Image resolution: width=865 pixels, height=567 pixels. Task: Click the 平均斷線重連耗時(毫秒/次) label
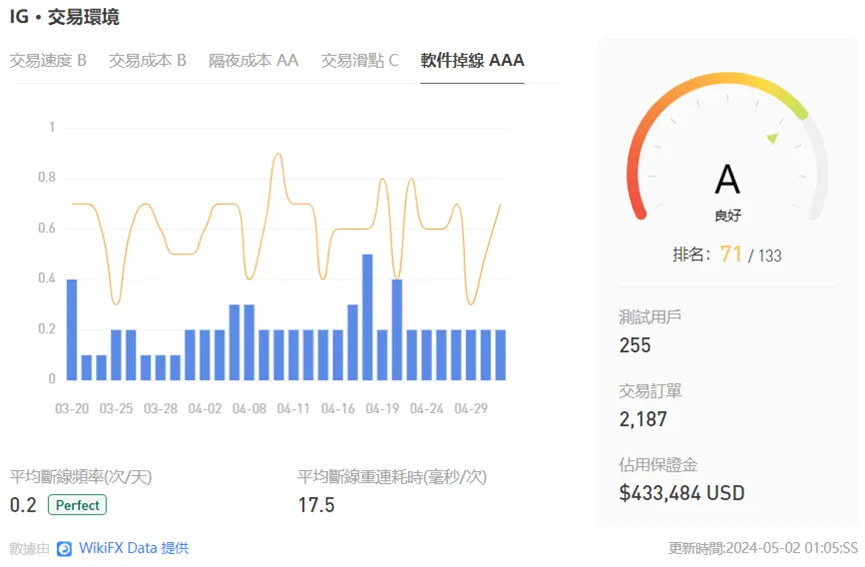tap(392, 477)
